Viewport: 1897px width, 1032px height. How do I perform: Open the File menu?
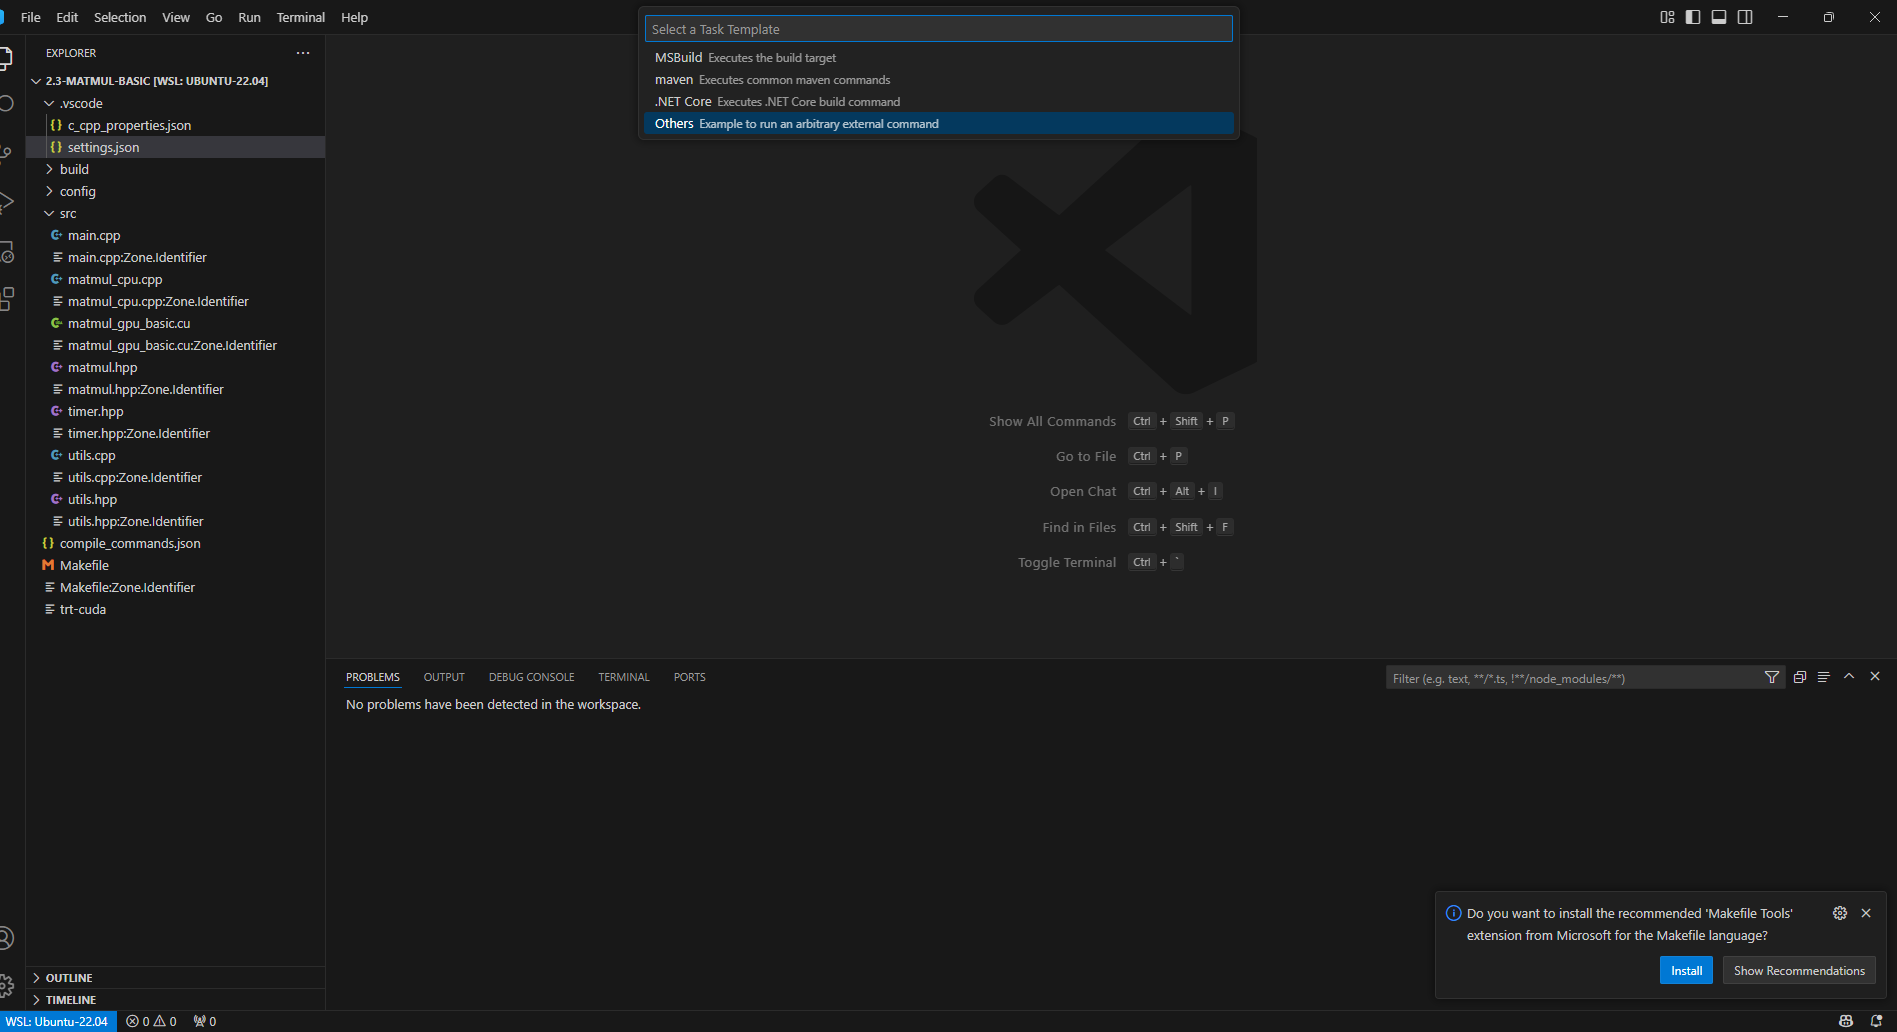[x=31, y=17]
